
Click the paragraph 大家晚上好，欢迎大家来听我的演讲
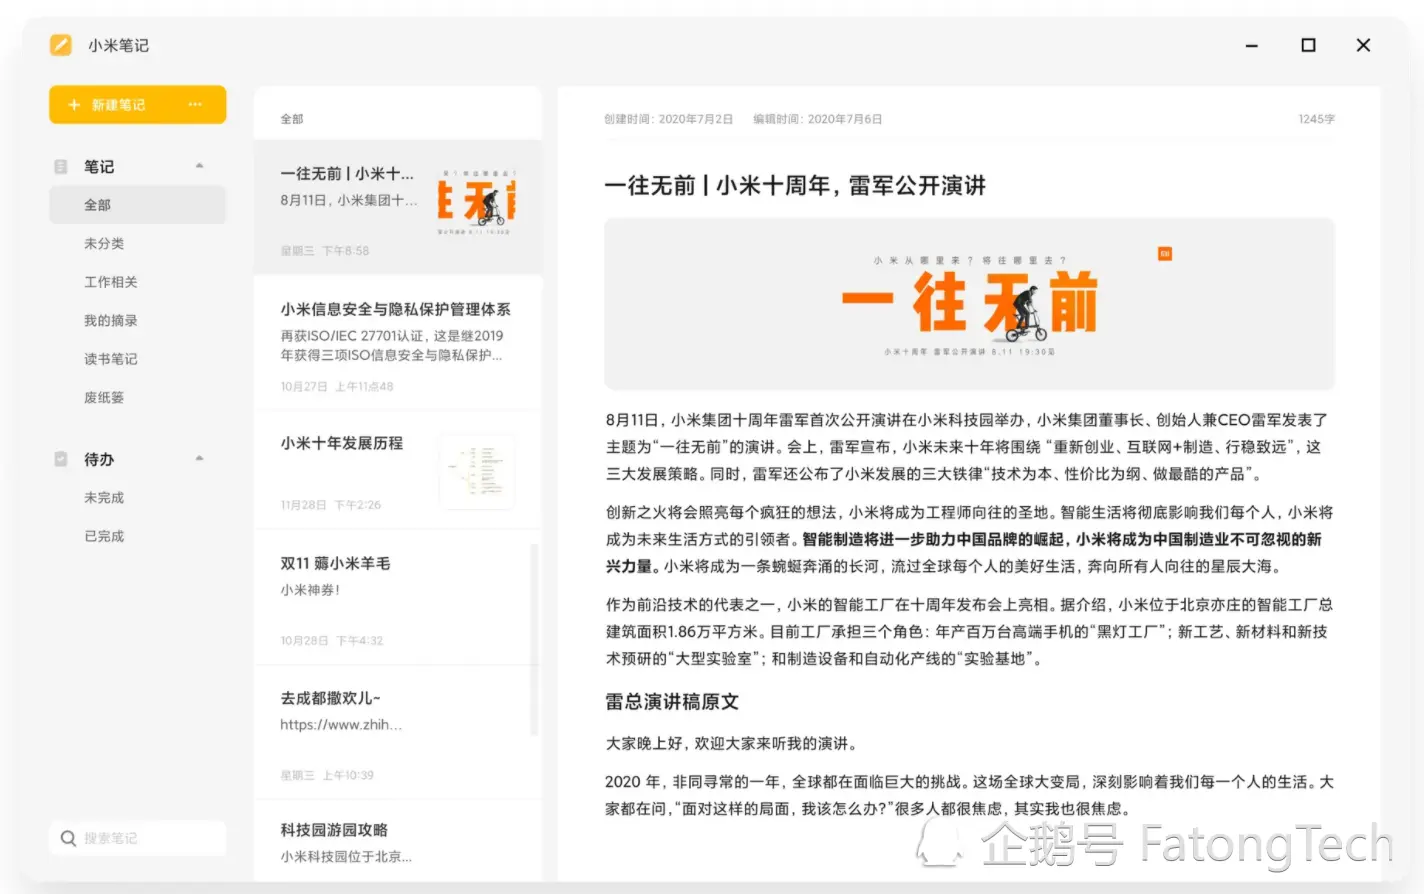[x=732, y=743]
